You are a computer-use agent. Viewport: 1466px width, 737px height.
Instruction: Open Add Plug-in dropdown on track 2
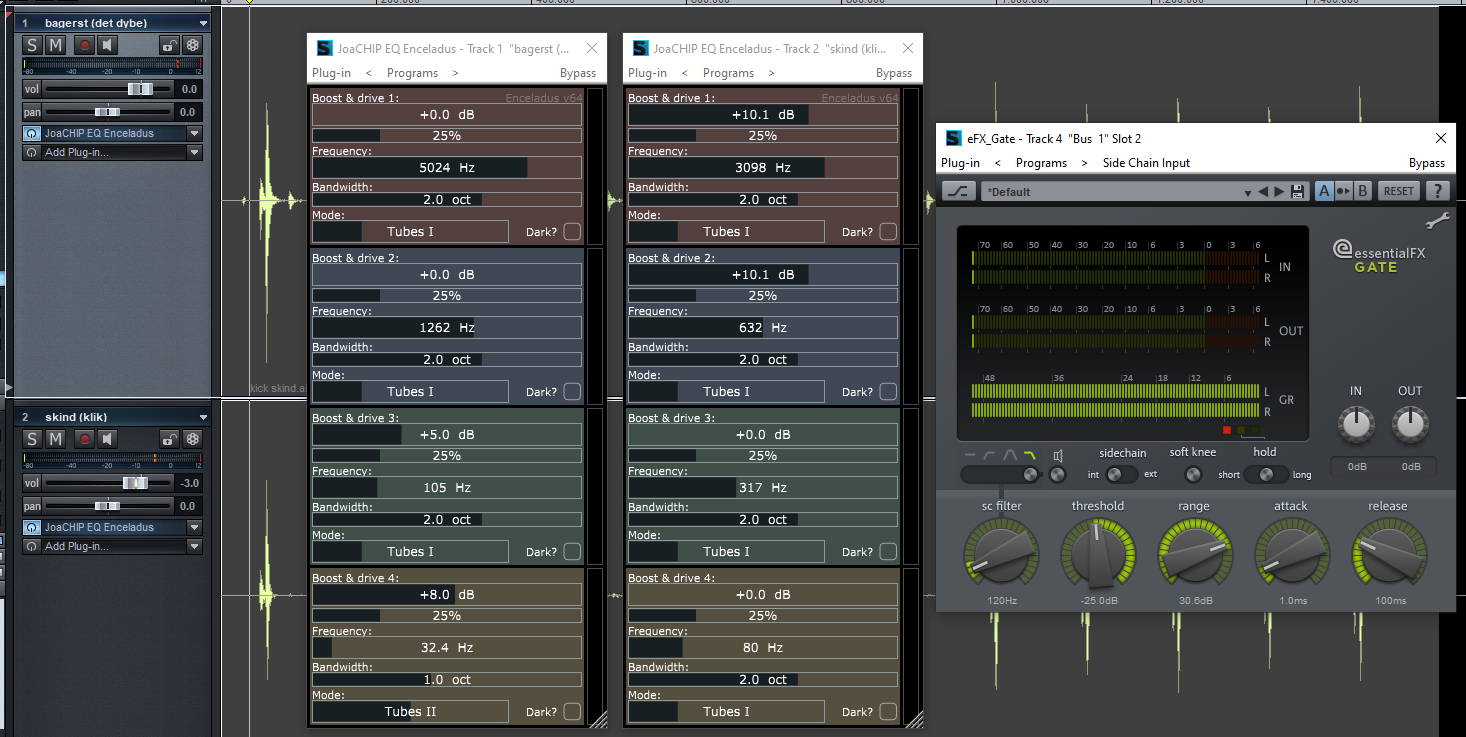195,547
